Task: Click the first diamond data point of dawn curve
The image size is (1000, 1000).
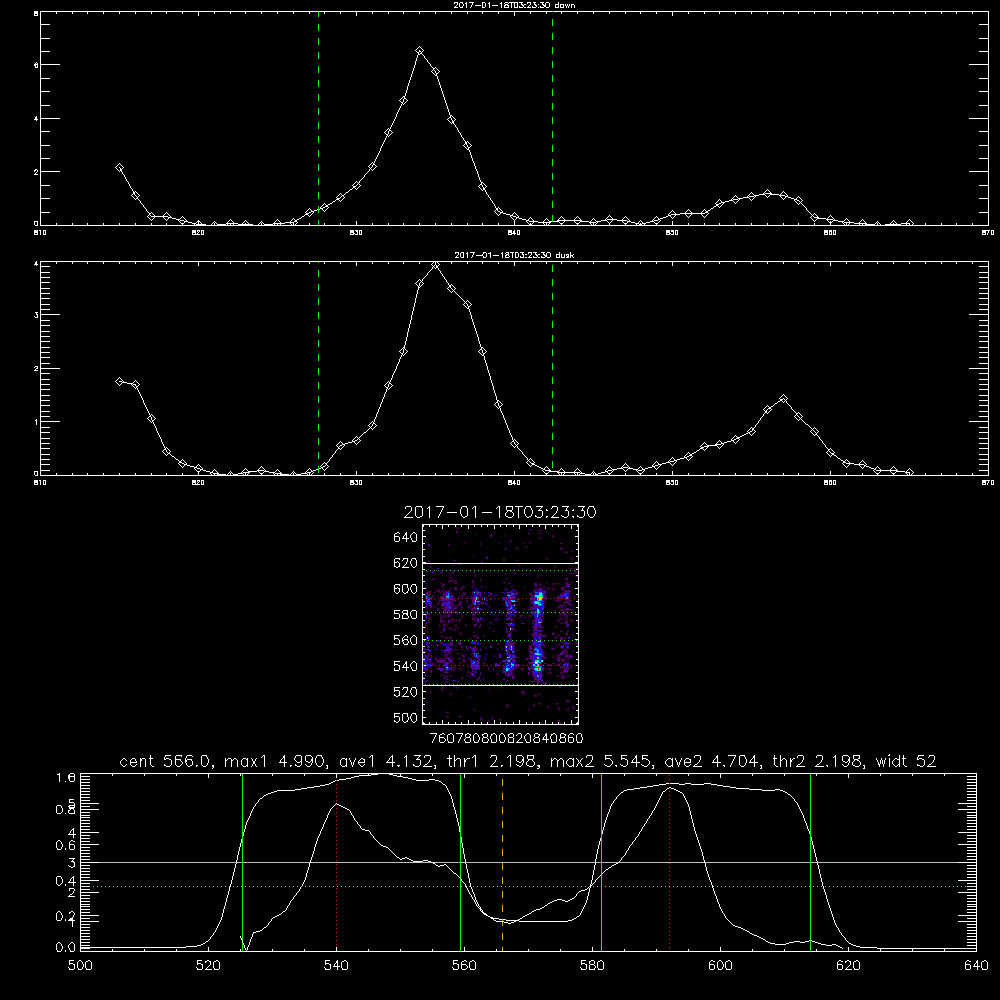Action: coord(119,167)
